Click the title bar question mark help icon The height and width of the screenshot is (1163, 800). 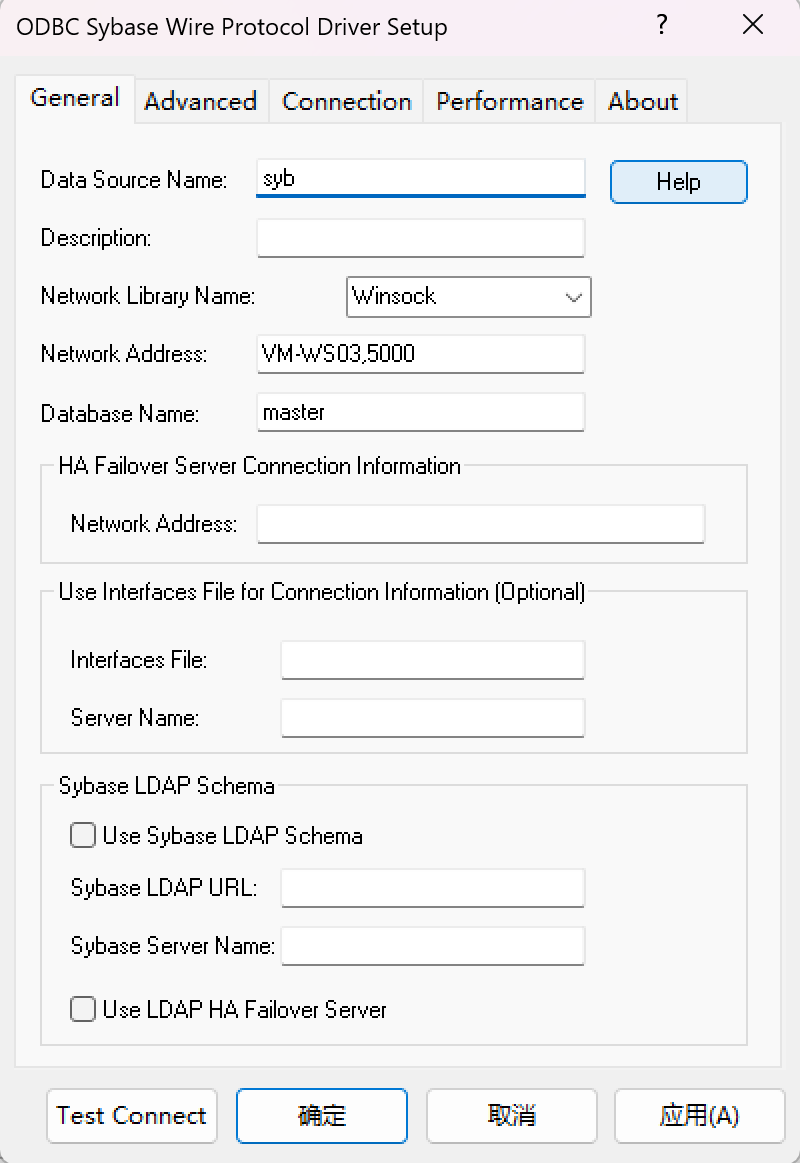[662, 25]
